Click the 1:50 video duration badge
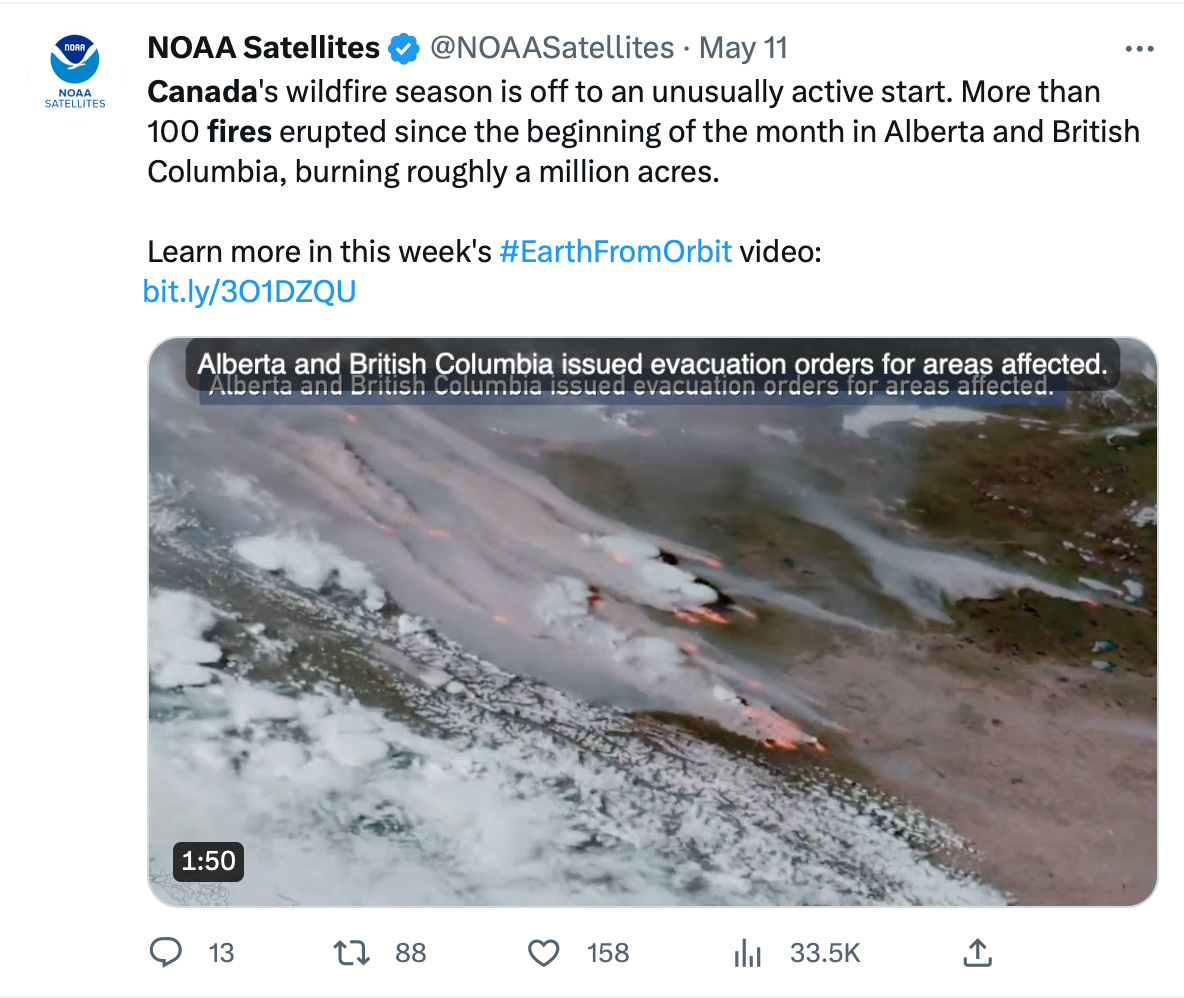The height and width of the screenshot is (998, 1184). point(208,860)
